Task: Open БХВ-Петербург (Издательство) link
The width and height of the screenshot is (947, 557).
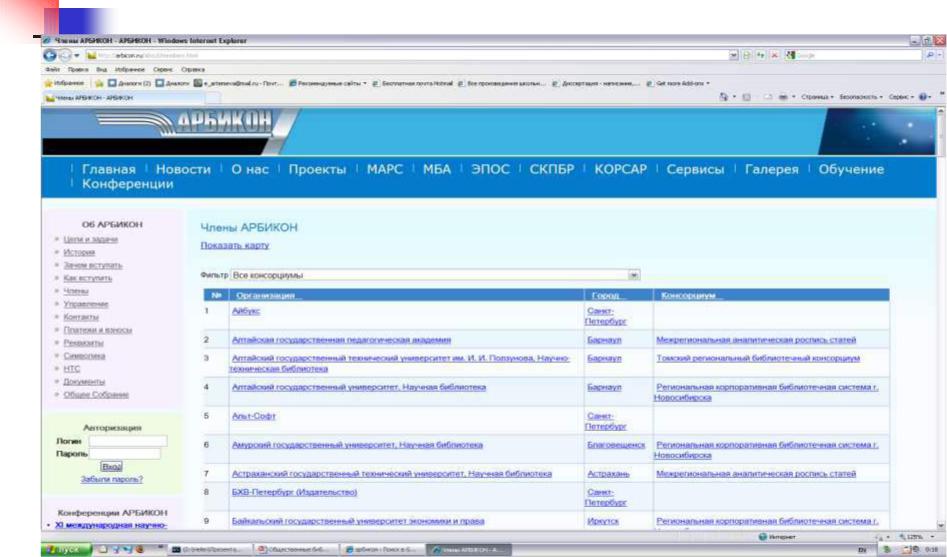Action: click(x=294, y=492)
